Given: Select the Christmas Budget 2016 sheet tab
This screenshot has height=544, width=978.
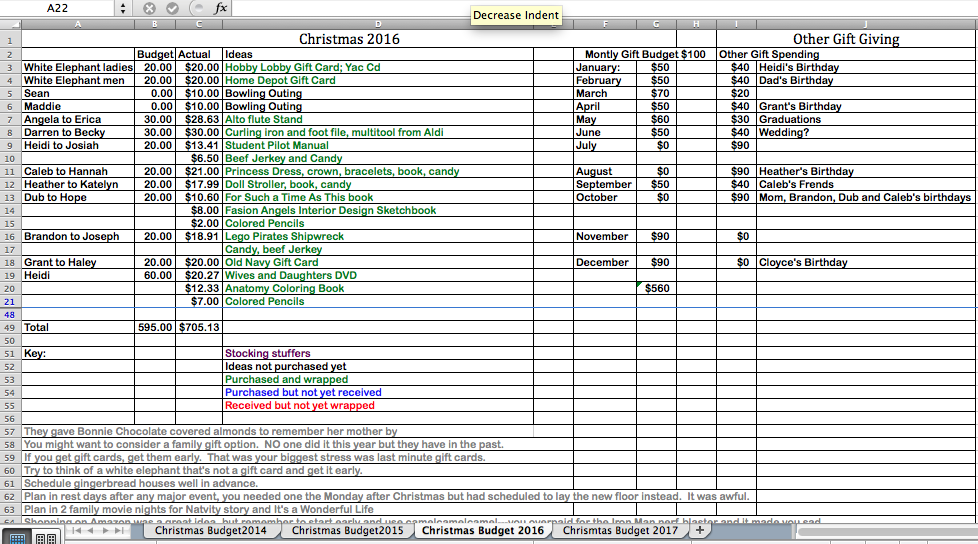Looking at the screenshot, I should coord(483,530).
